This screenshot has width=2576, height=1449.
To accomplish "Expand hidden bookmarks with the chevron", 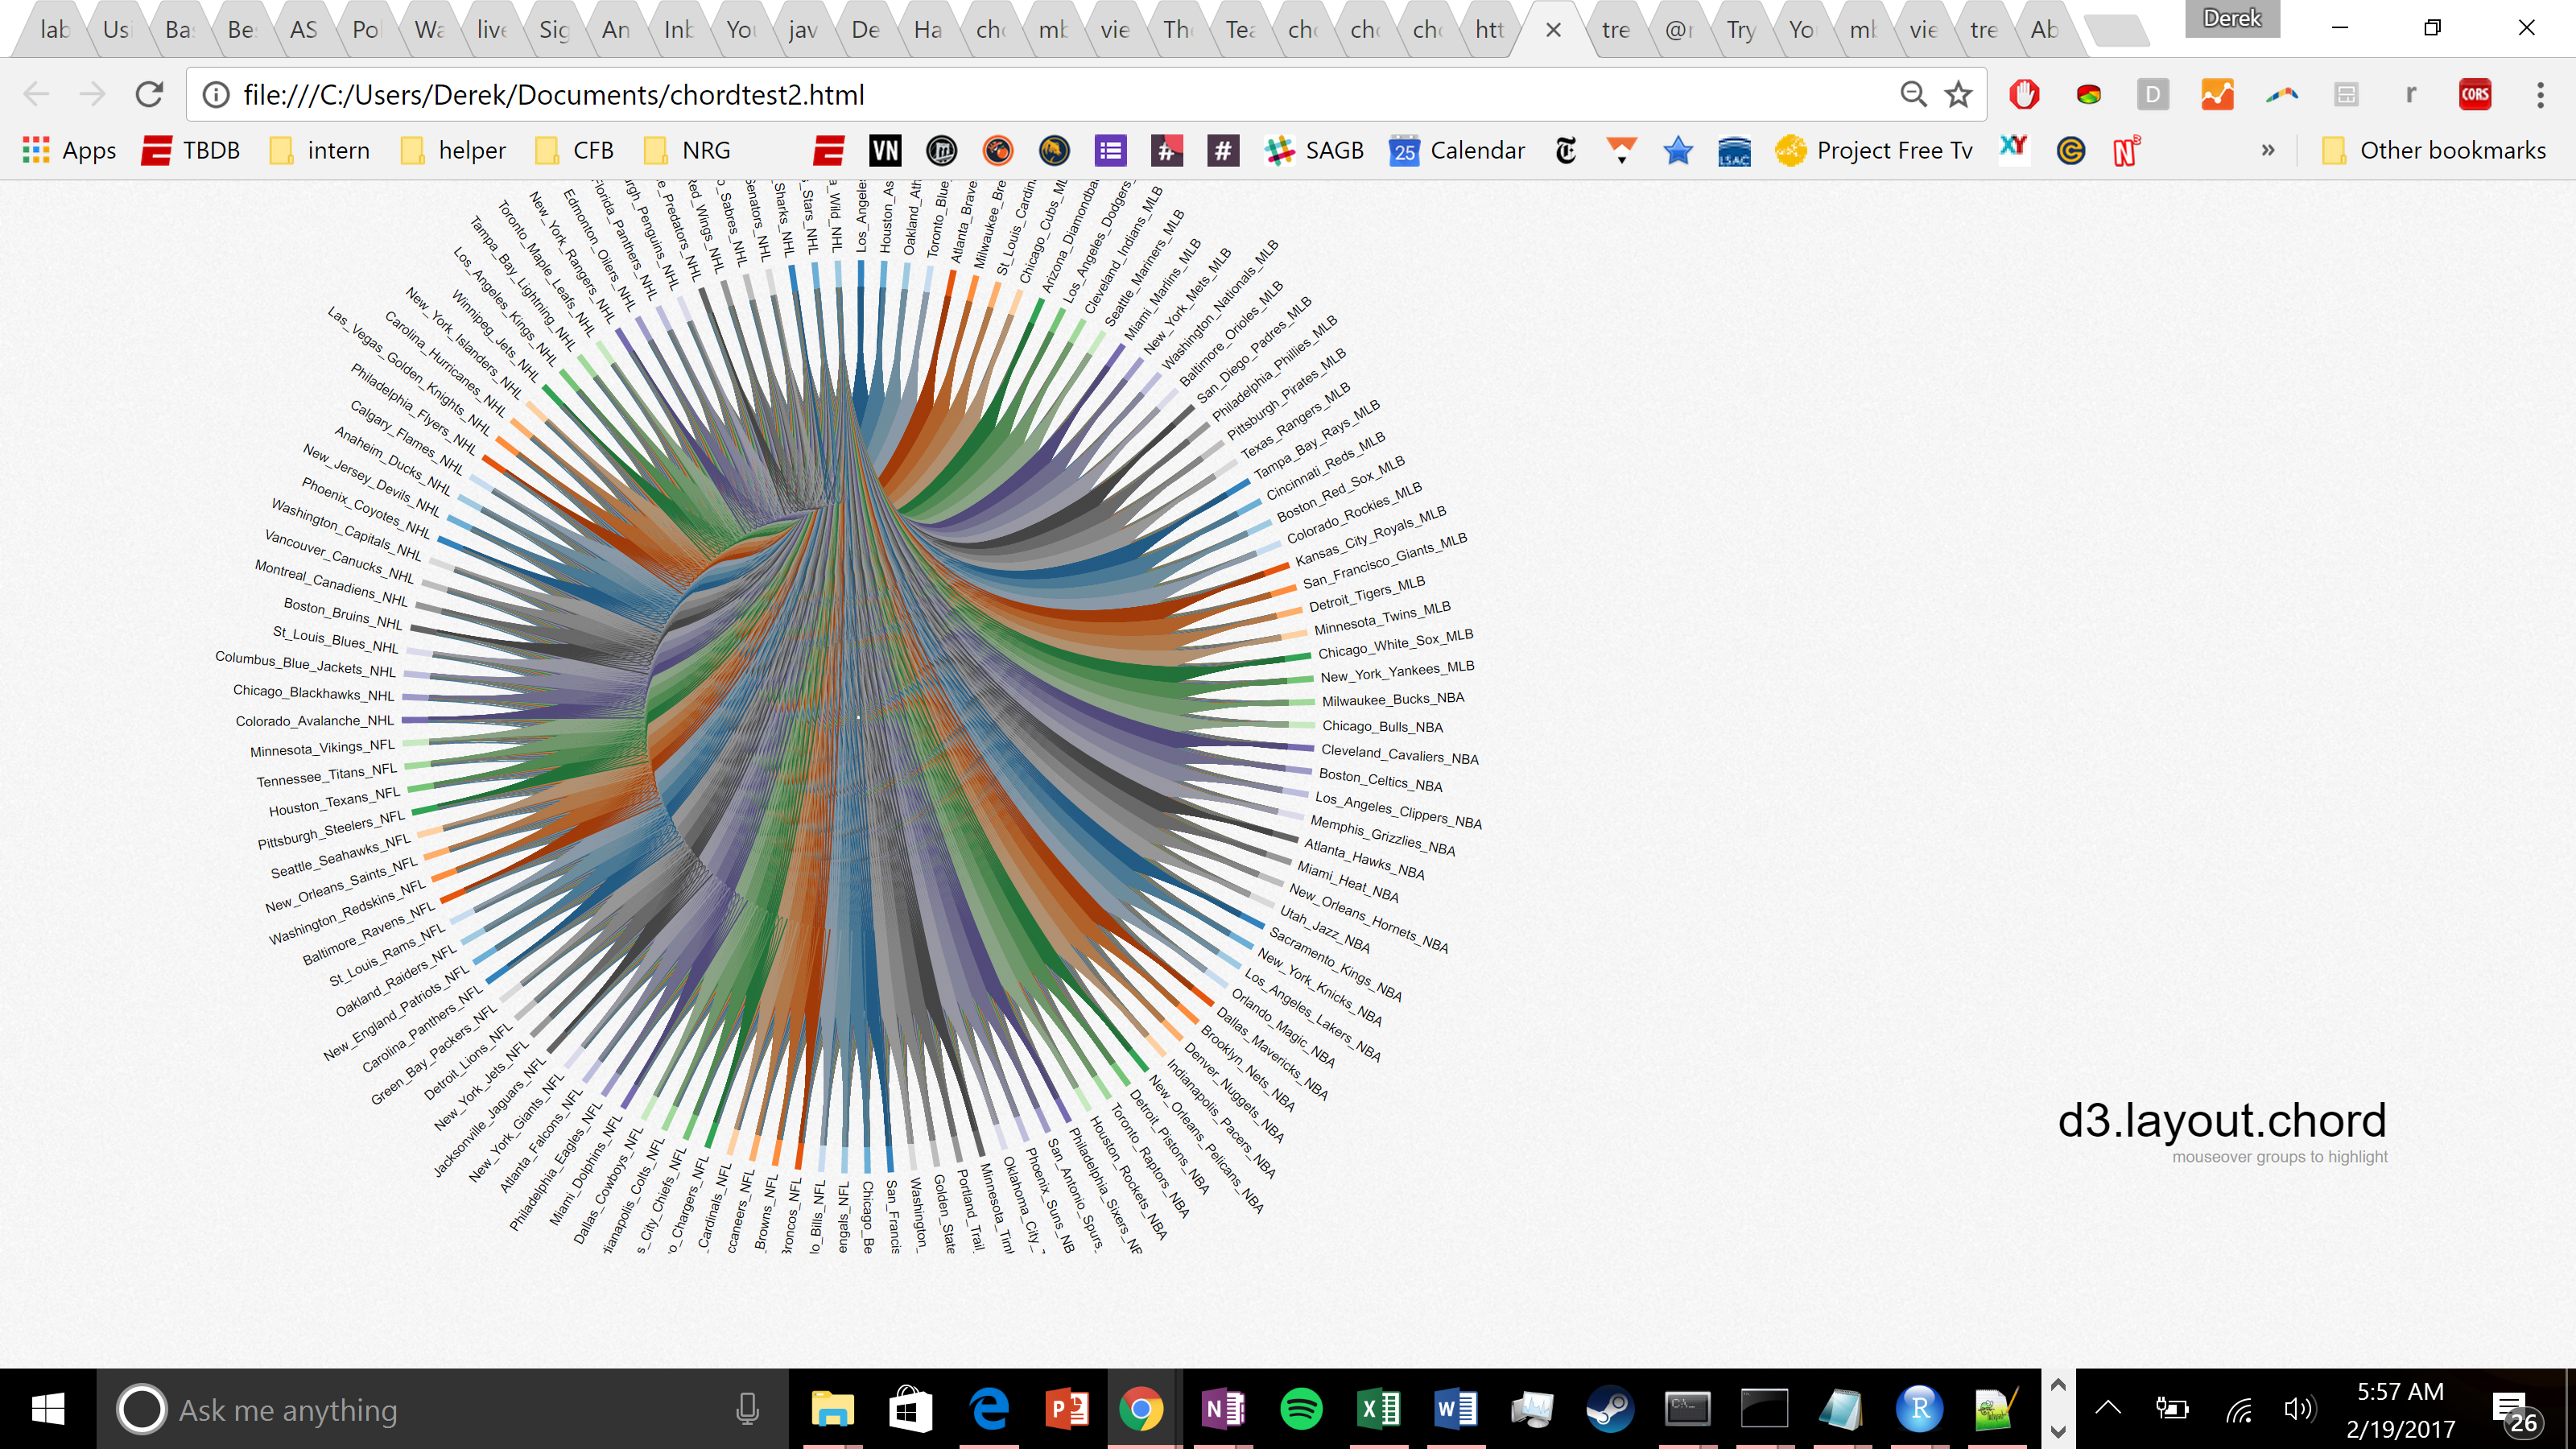I will [x=2268, y=151].
